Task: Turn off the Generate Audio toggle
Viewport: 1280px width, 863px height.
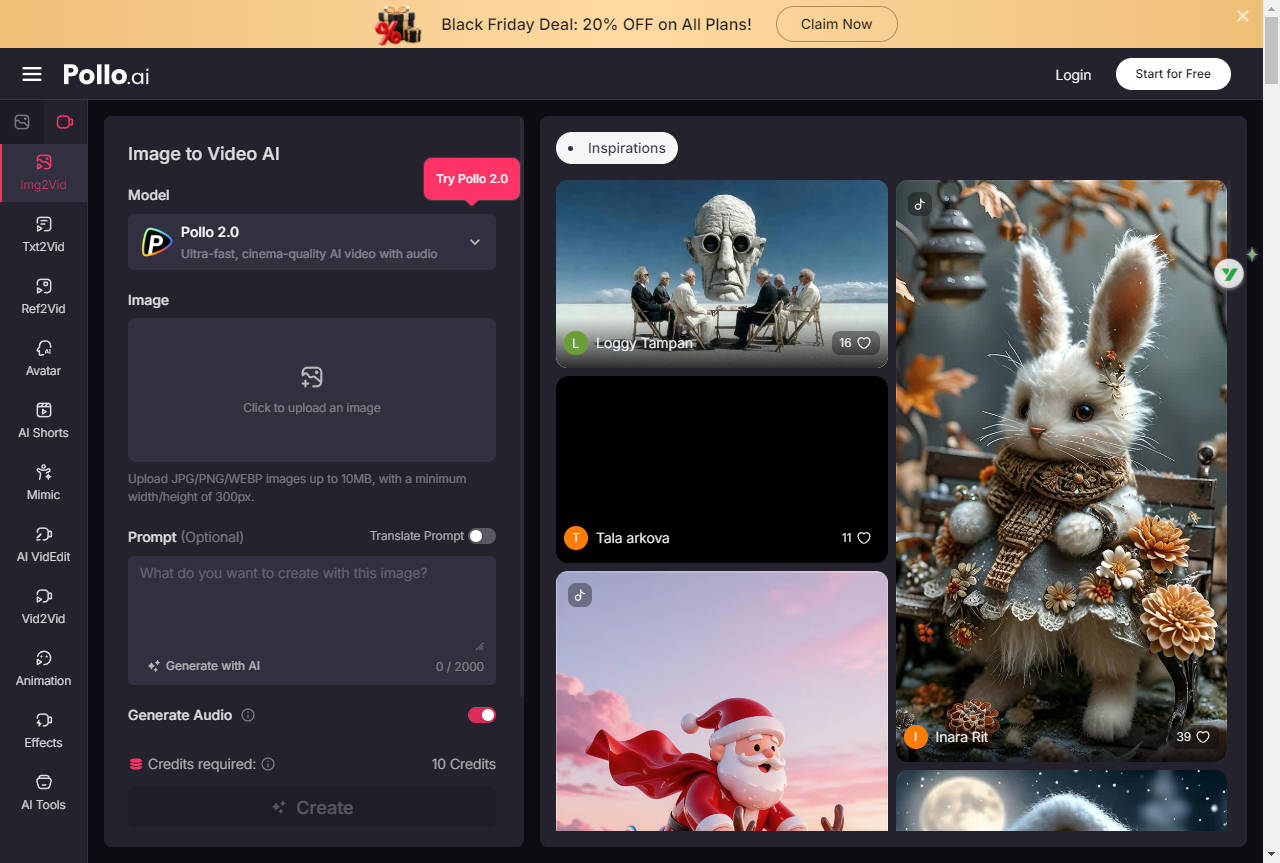Action: [x=482, y=715]
